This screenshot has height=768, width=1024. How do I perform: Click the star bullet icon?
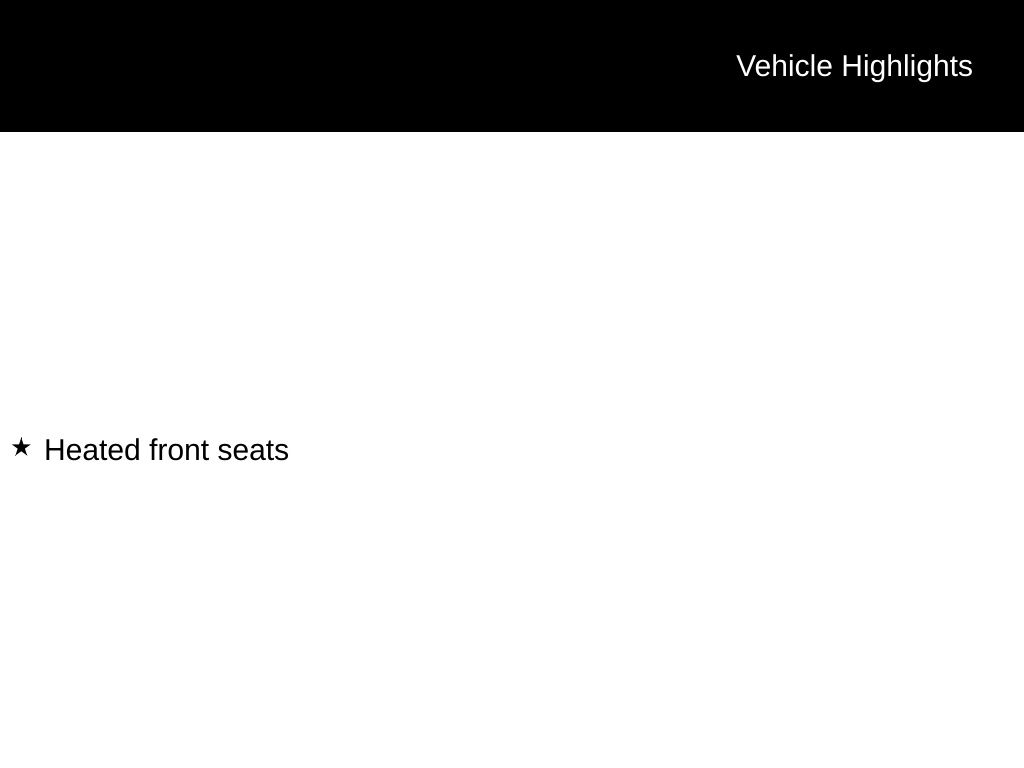point(21,447)
